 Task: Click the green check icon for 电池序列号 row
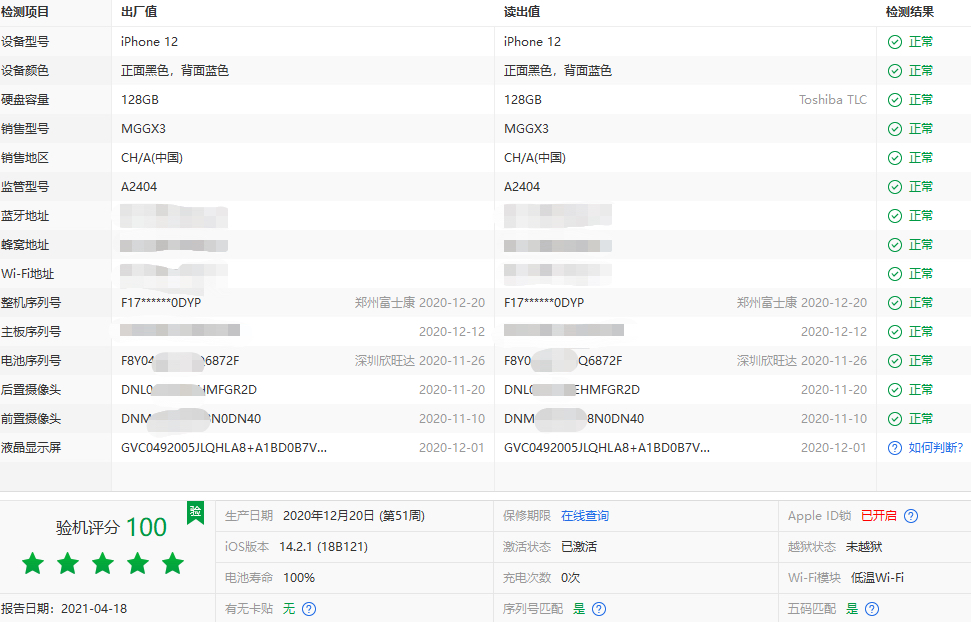[x=895, y=361]
